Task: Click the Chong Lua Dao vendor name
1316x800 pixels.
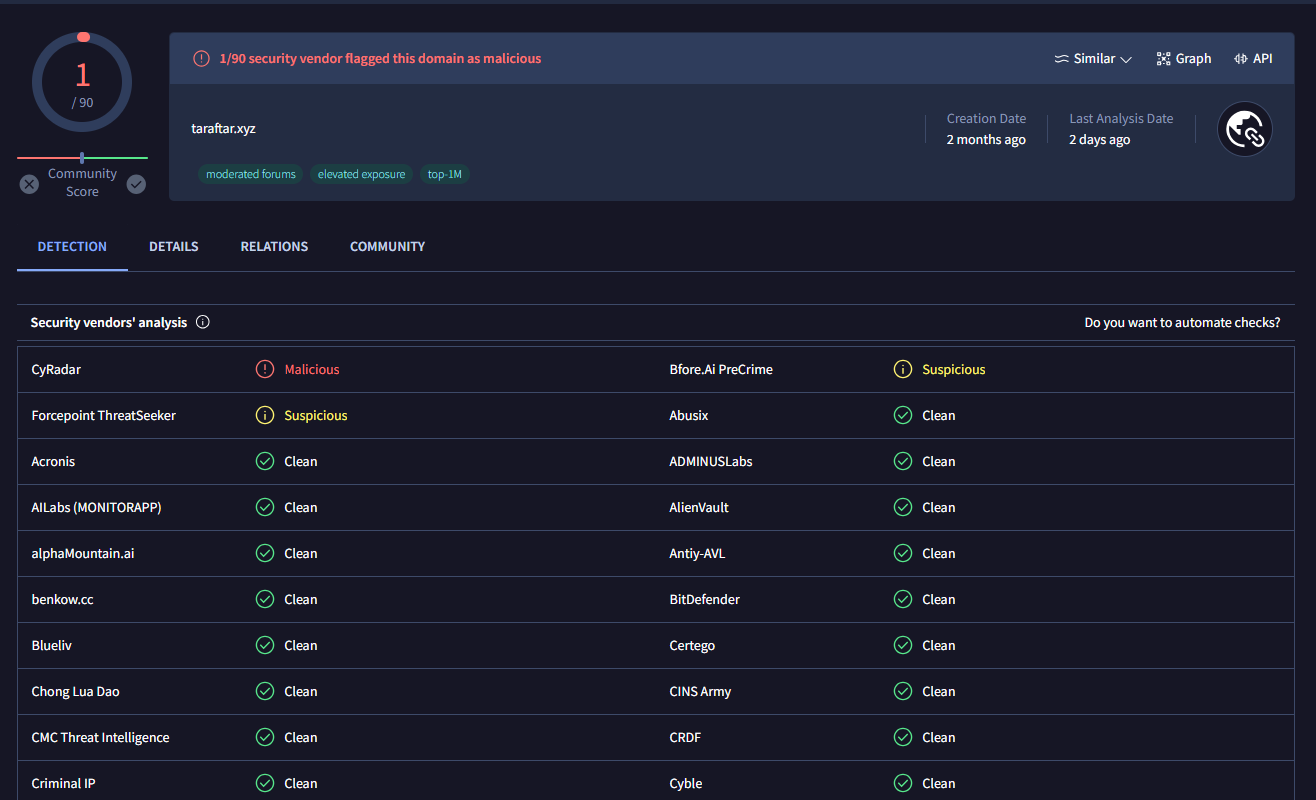Action: pyautogui.click(x=76, y=691)
